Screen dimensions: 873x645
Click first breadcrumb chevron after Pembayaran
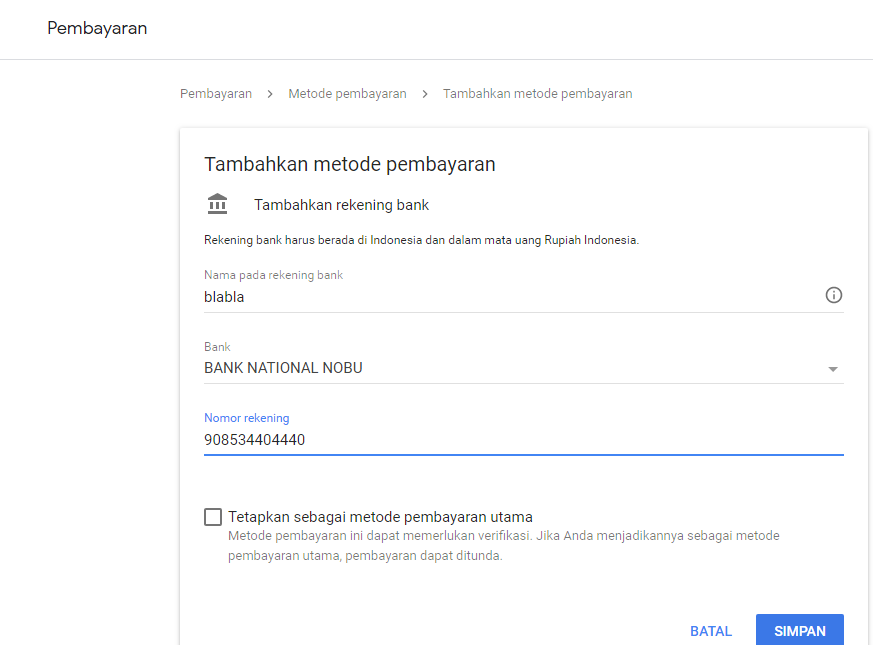pos(270,94)
